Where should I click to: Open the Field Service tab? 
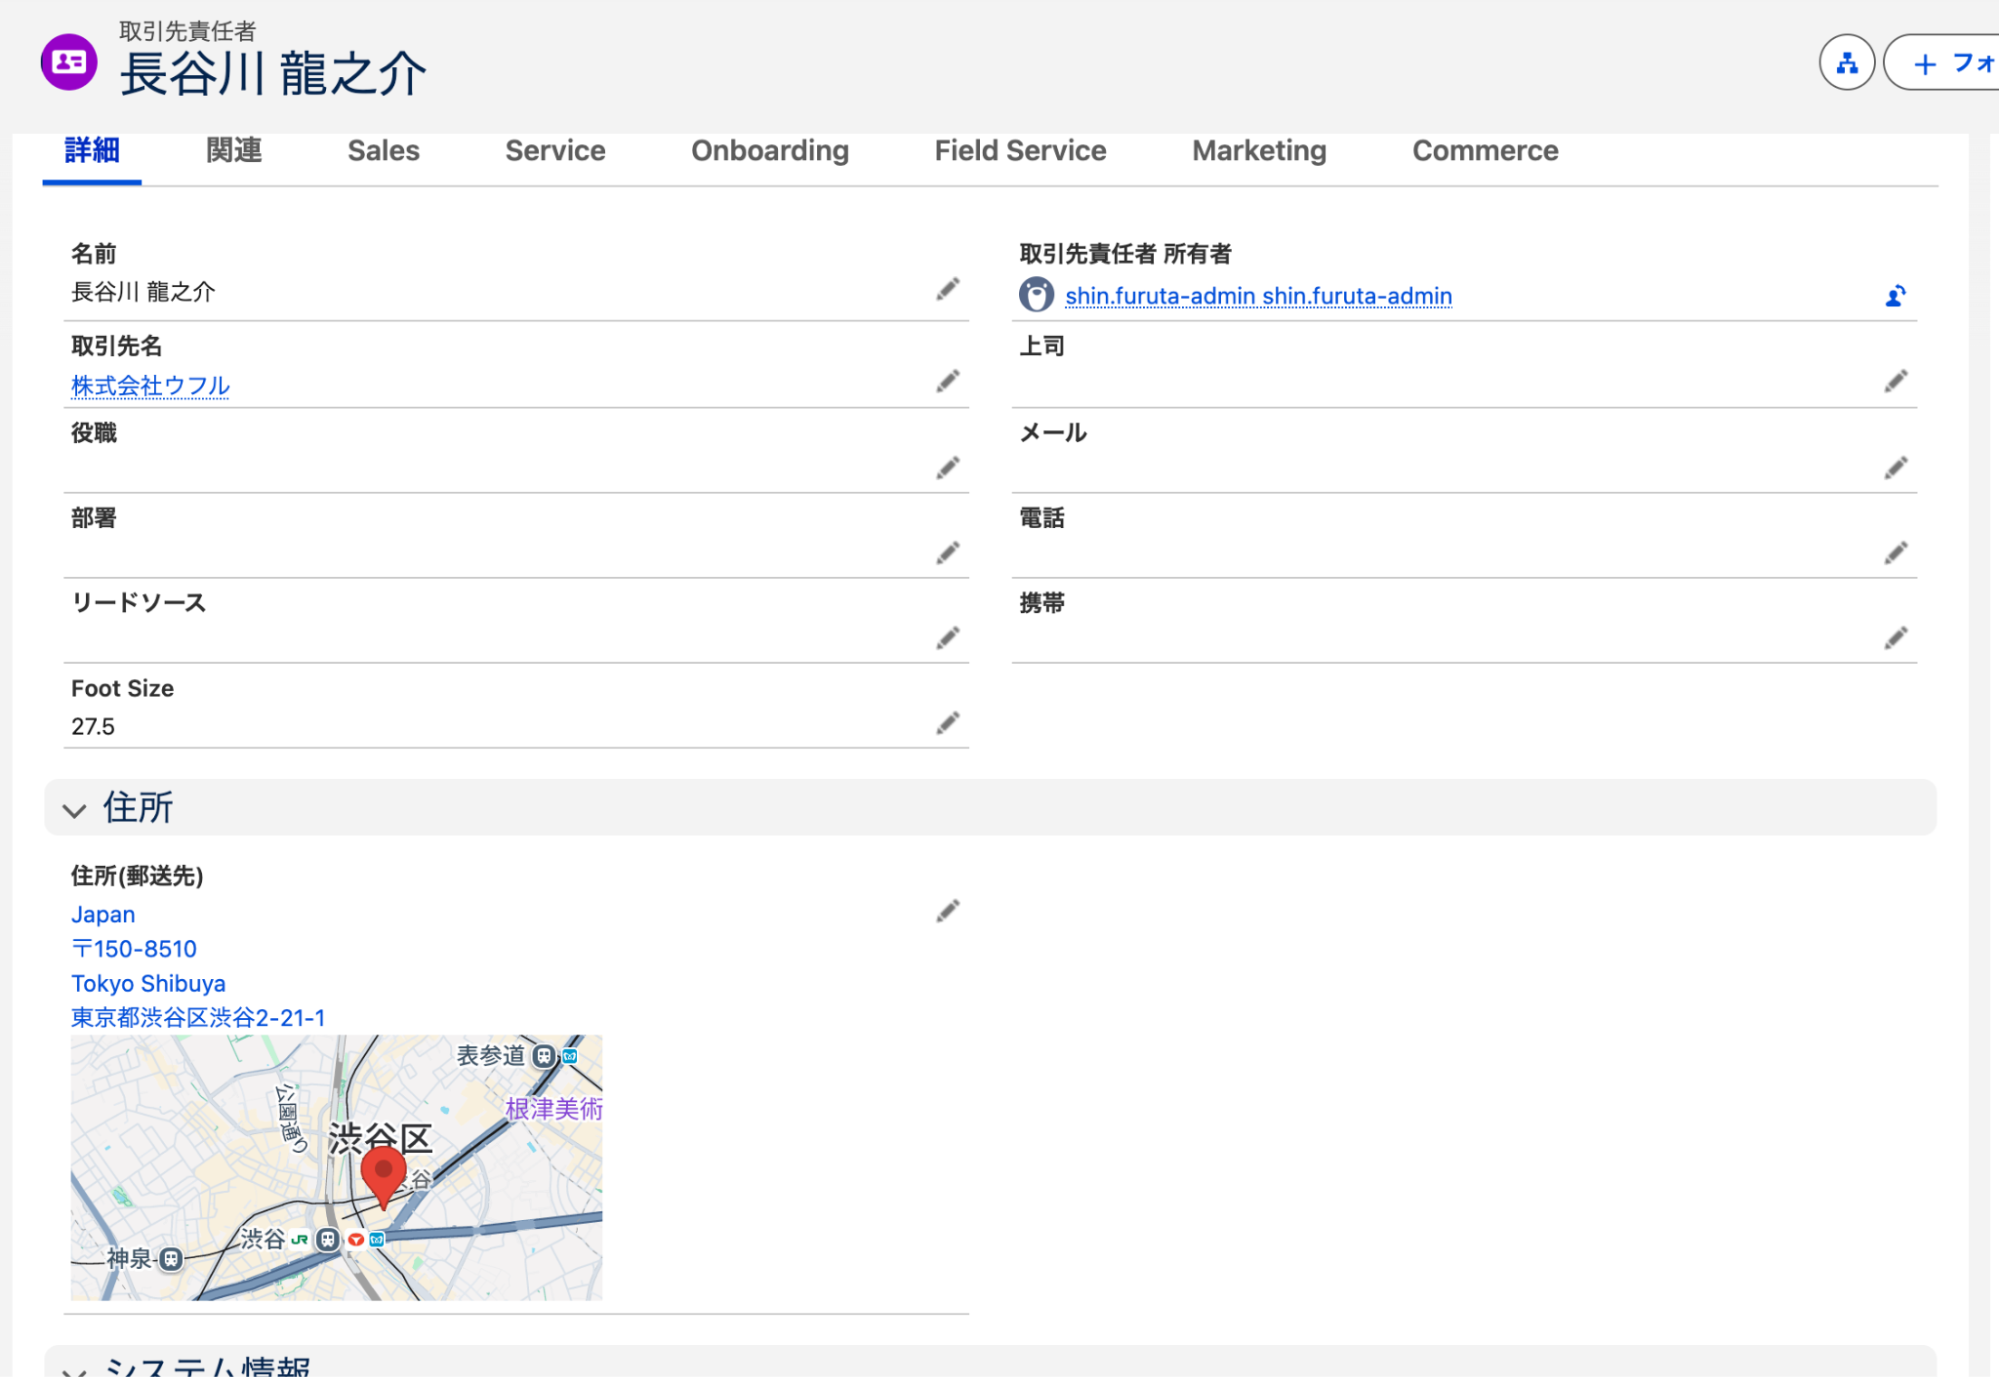click(1020, 151)
